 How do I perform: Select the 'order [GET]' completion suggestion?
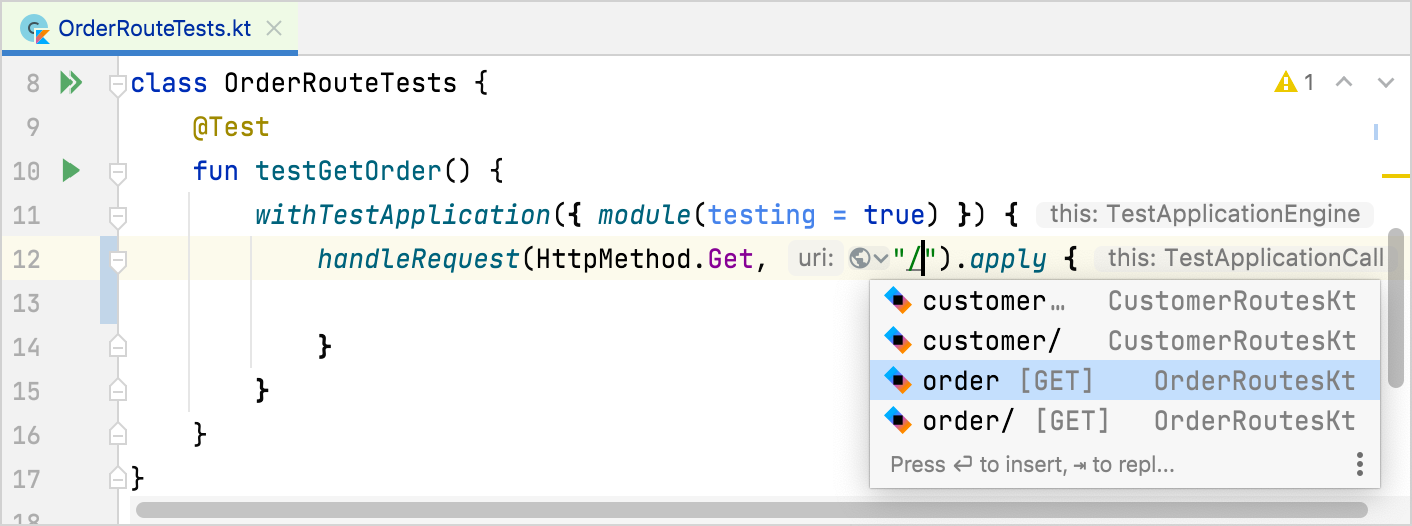click(1125, 380)
